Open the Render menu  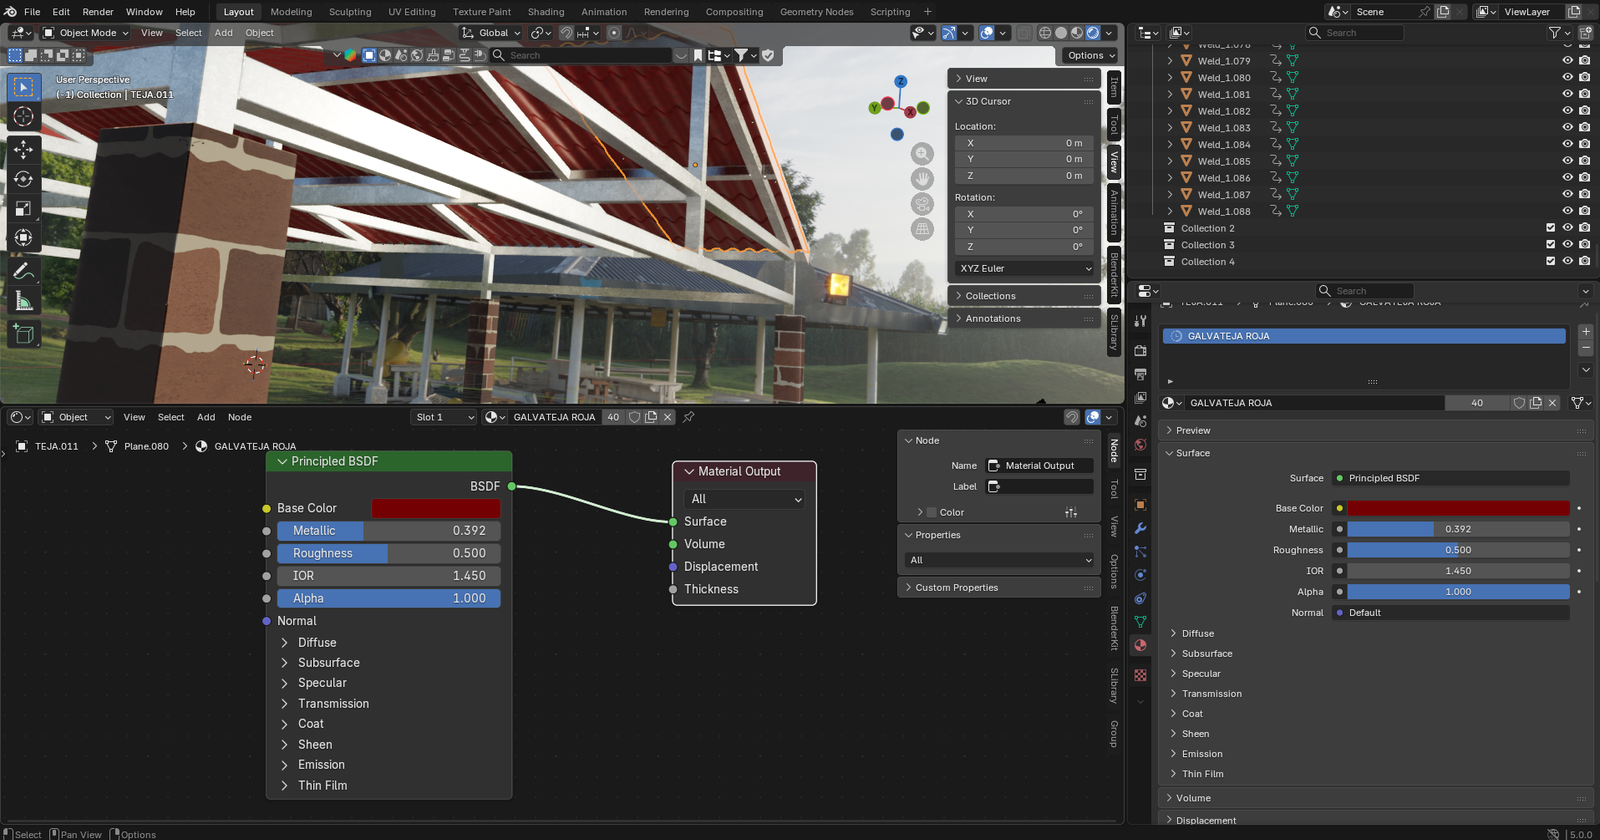pos(98,12)
